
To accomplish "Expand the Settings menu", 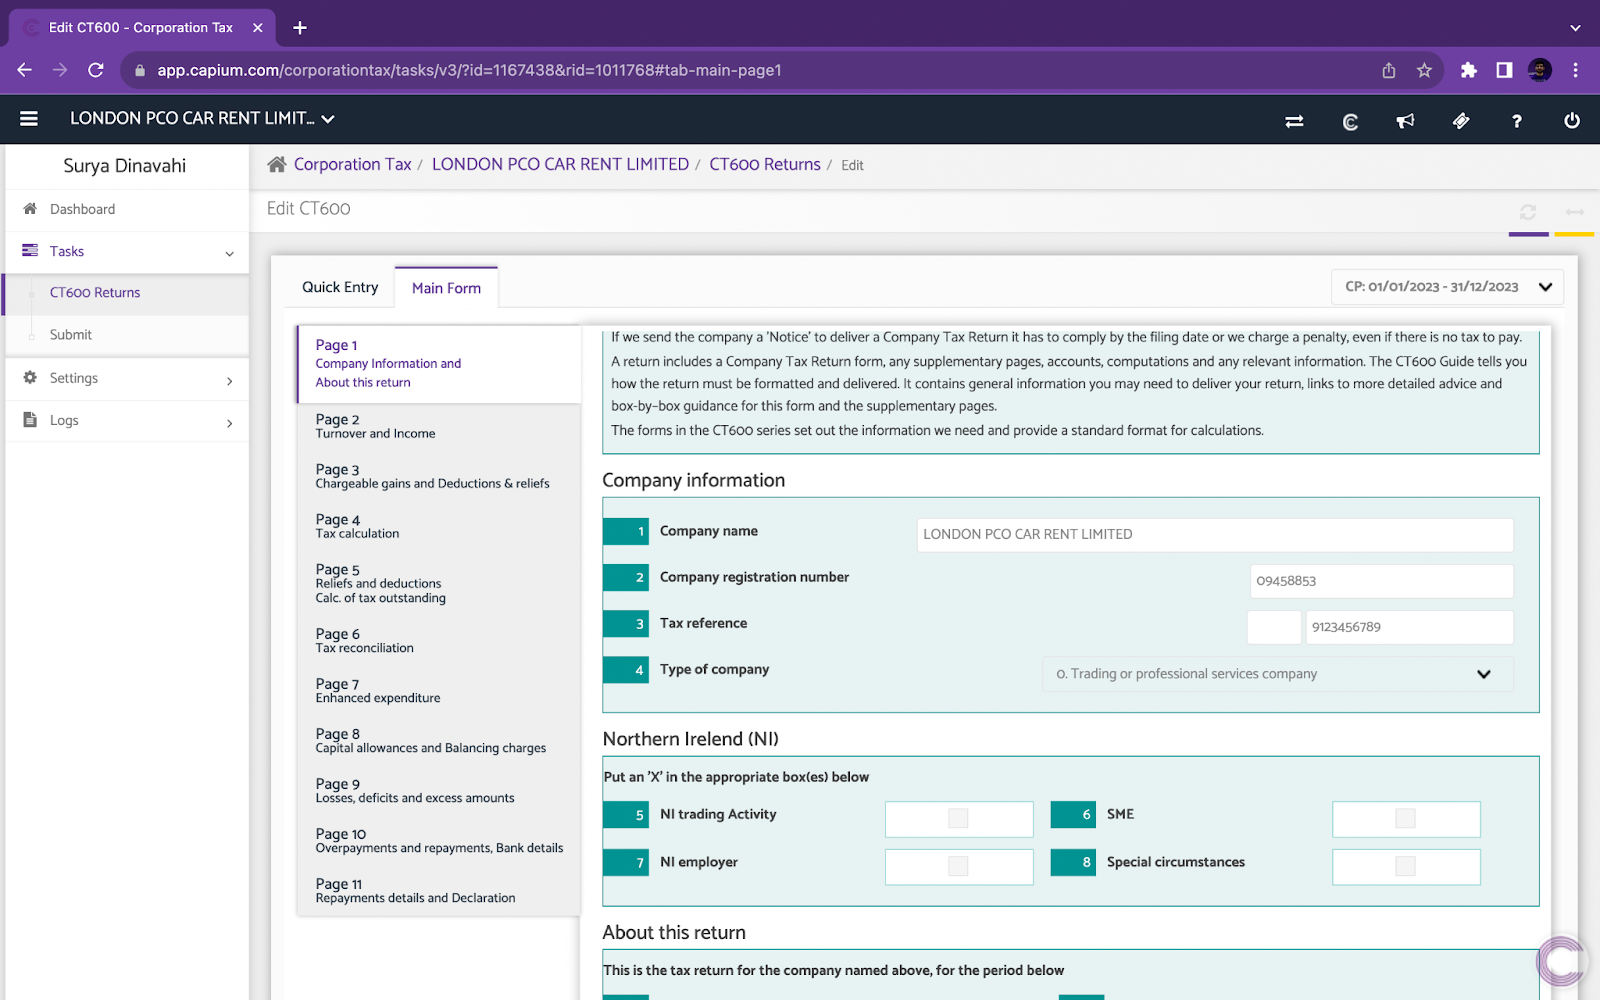I will click(230, 381).
